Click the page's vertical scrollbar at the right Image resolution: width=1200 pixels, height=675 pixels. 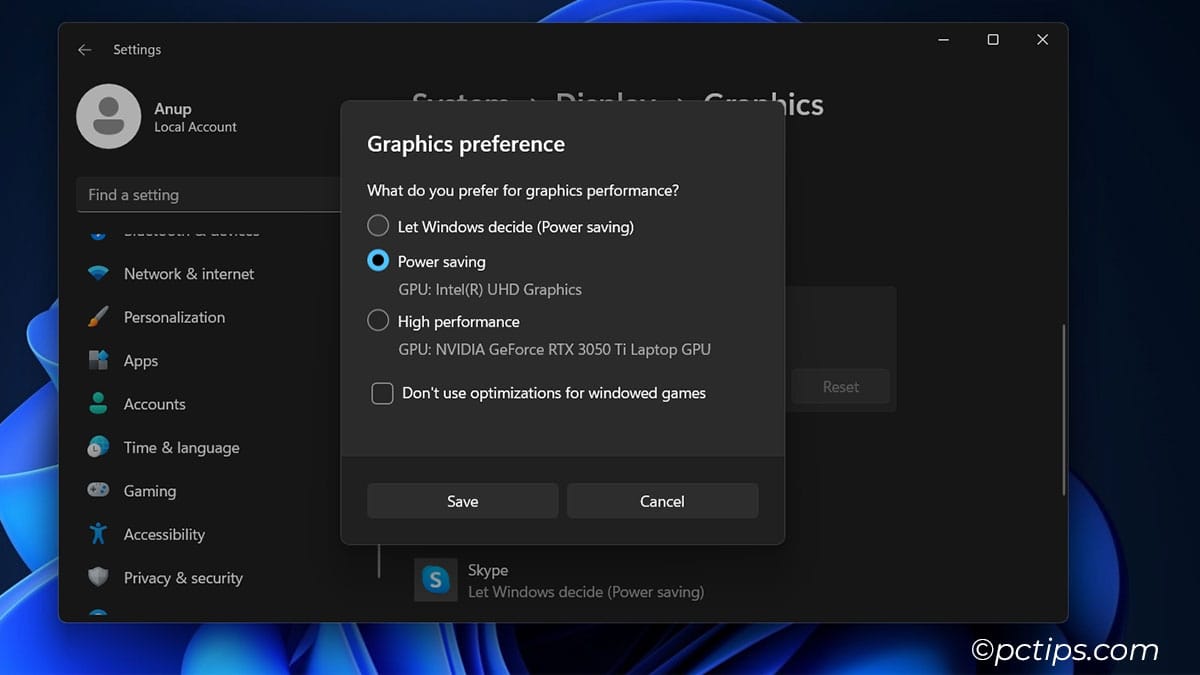(x=1063, y=409)
